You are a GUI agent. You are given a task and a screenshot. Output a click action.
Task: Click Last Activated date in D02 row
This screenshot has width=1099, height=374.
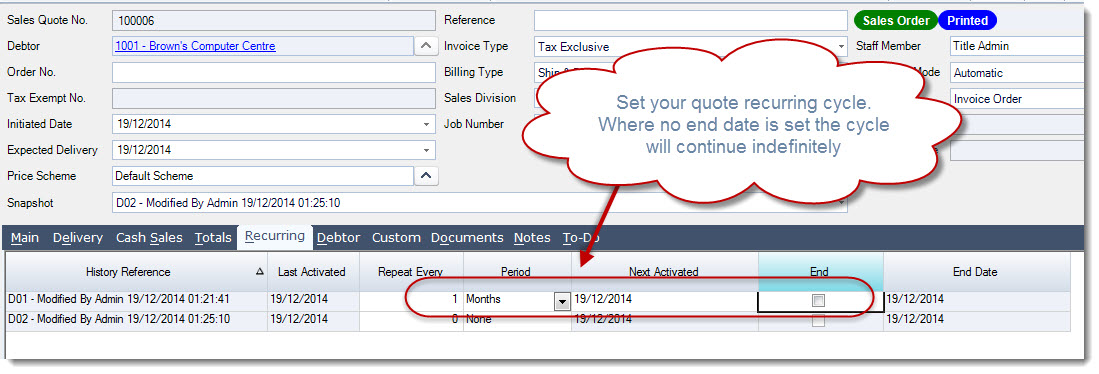(x=313, y=320)
